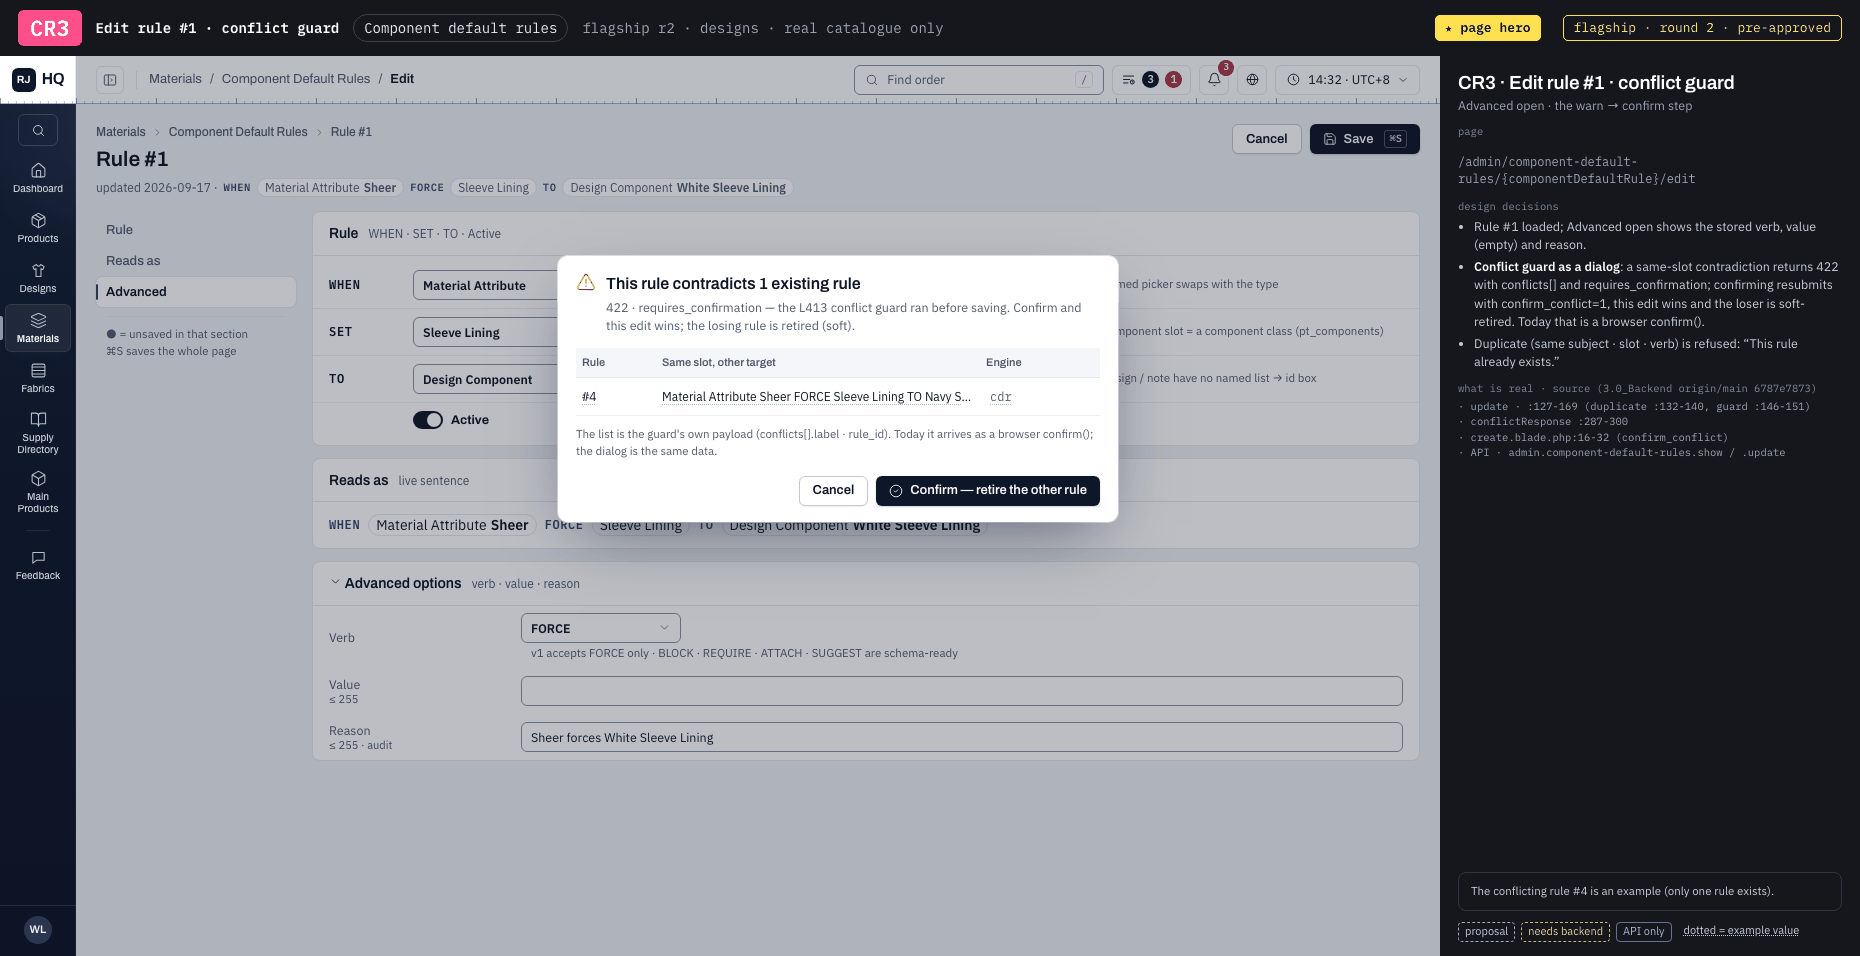Viewport: 1860px width, 956px height.
Task: Toggle the sidebar panel icon
Action: (x=110, y=80)
